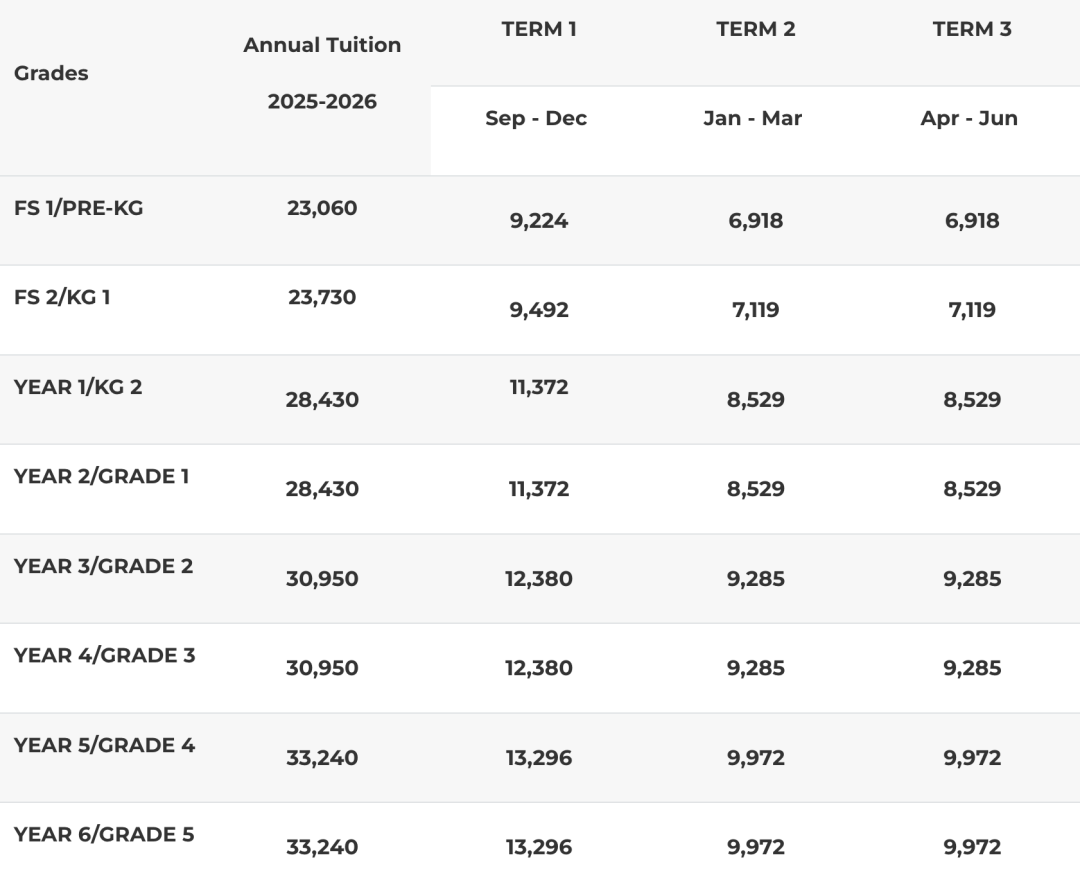Screen dimensions: 1080x887
Task: Click the YEAR 2/GRADE 1 row label
Action: 101,476
